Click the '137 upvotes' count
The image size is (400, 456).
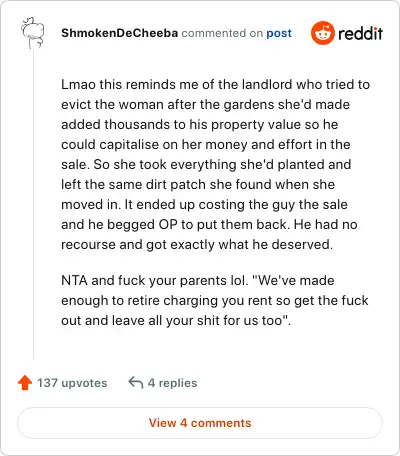72,383
